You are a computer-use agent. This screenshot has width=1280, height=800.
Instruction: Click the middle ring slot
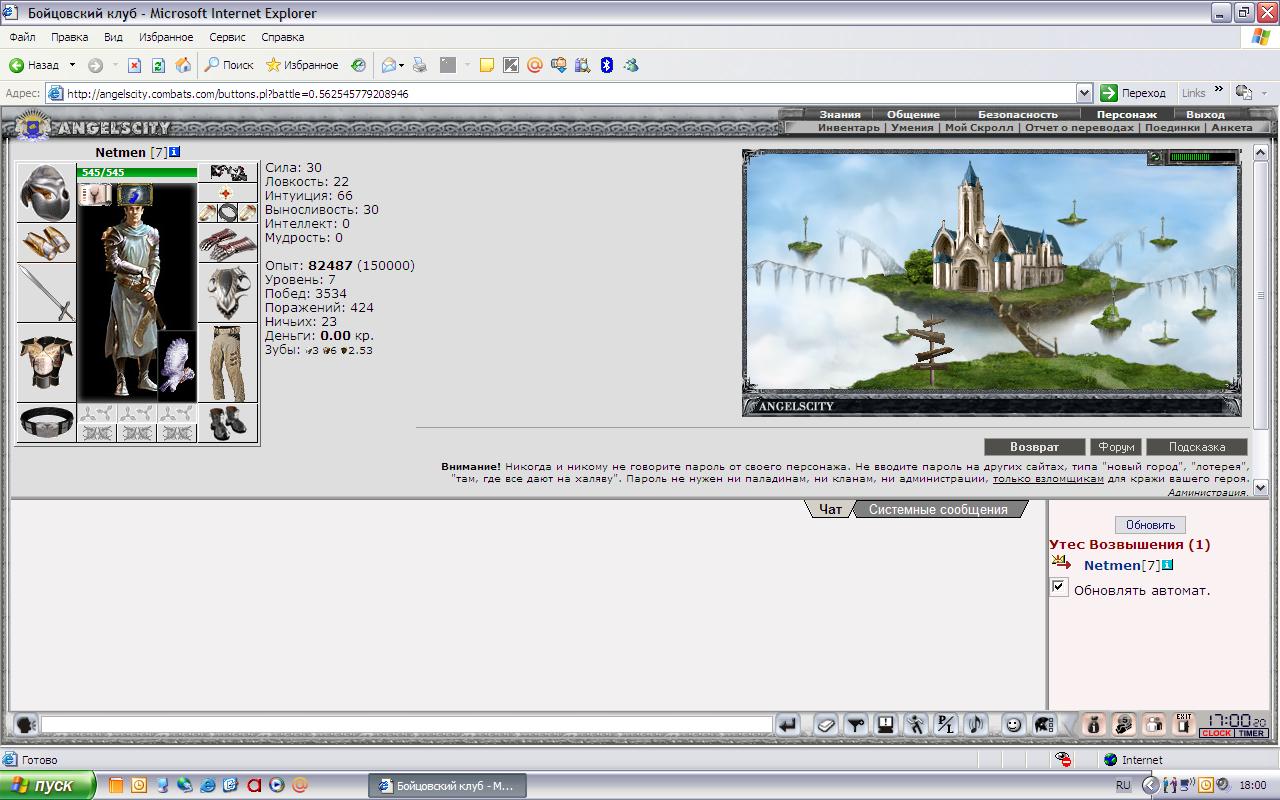pos(228,212)
